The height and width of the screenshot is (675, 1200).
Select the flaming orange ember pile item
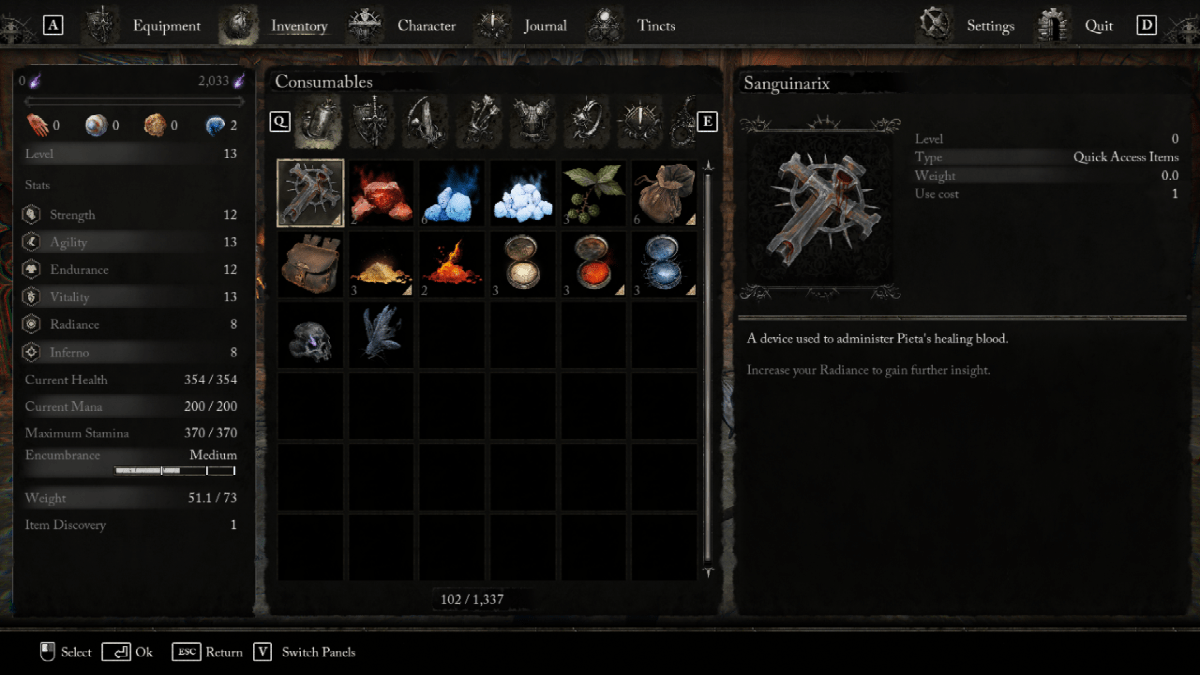pos(452,264)
